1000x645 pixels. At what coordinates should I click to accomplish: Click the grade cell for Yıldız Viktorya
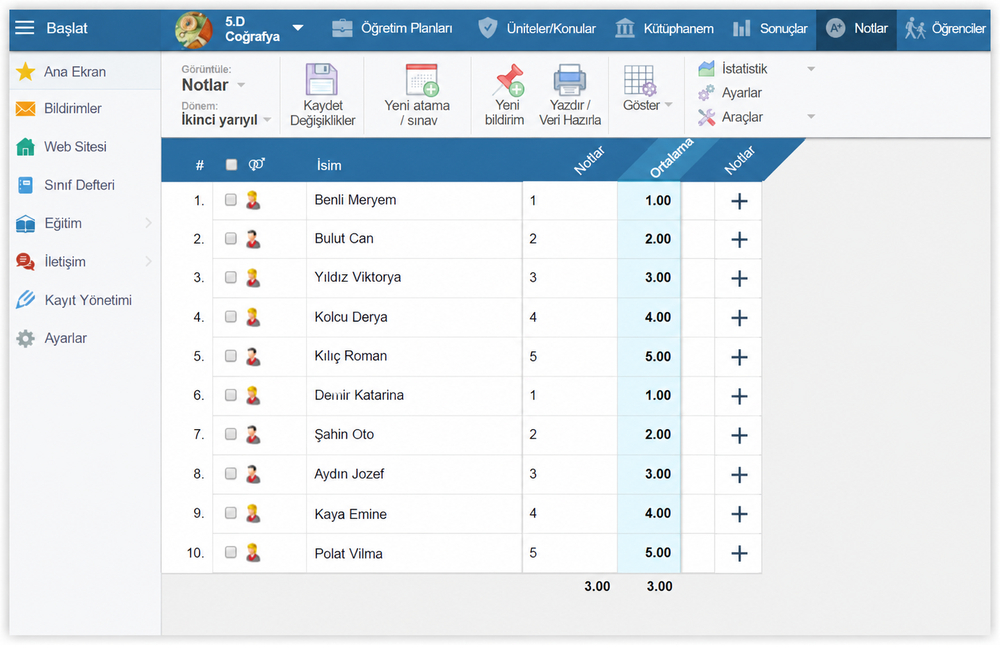click(570, 278)
